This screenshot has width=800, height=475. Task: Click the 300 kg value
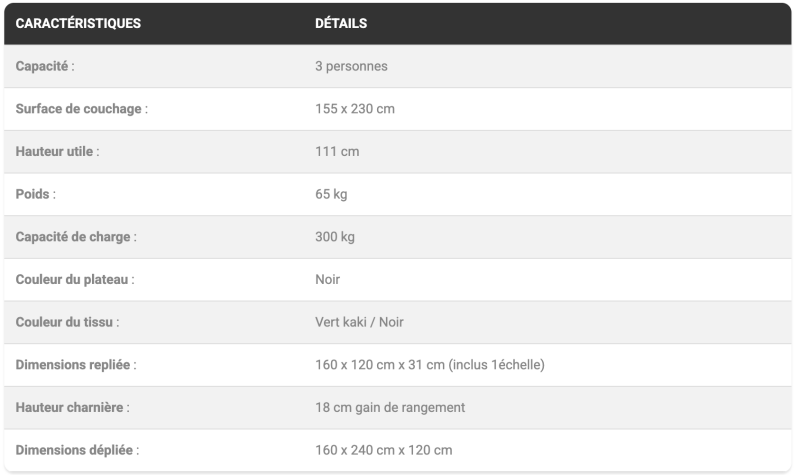[335, 237]
